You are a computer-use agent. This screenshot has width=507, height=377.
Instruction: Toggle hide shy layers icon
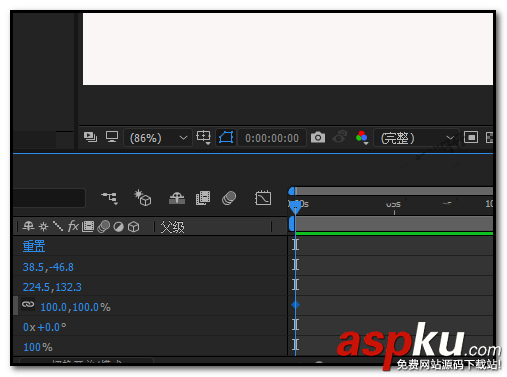point(177,198)
